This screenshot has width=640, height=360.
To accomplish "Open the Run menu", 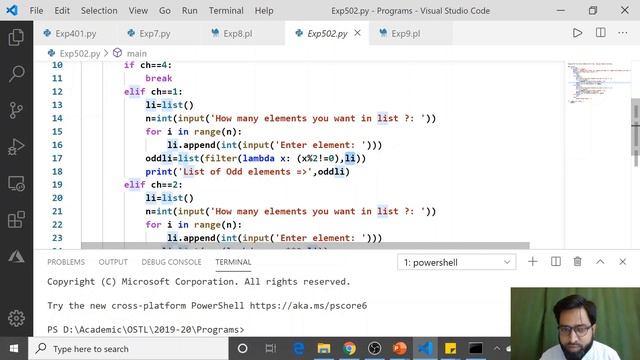I will click(x=189, y=11).
